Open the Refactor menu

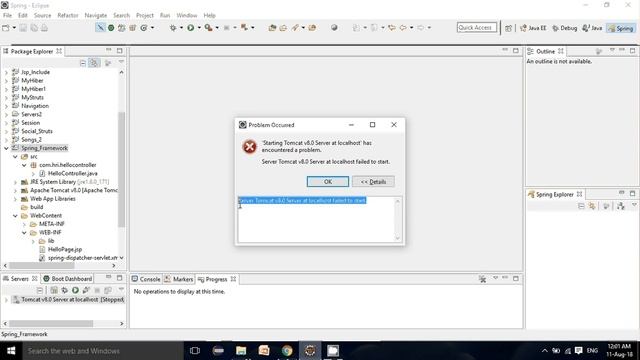68,15
